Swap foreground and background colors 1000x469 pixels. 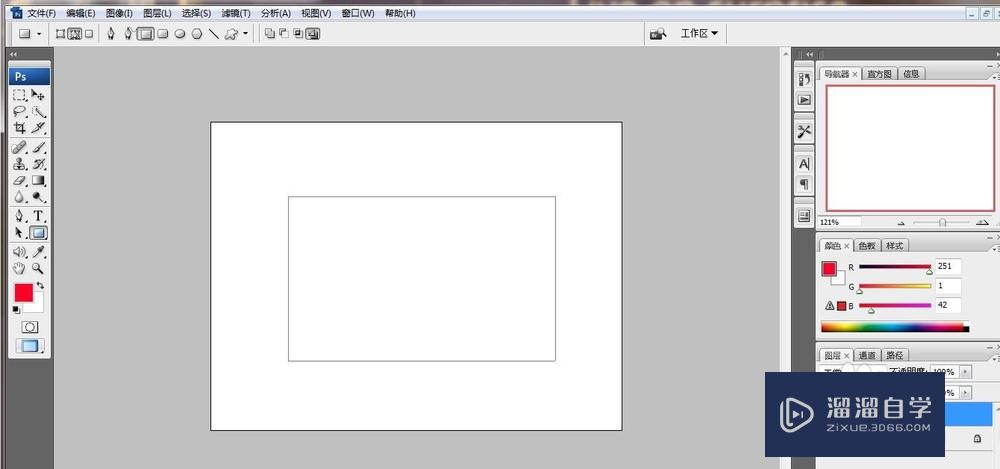[x=40, y=285]
